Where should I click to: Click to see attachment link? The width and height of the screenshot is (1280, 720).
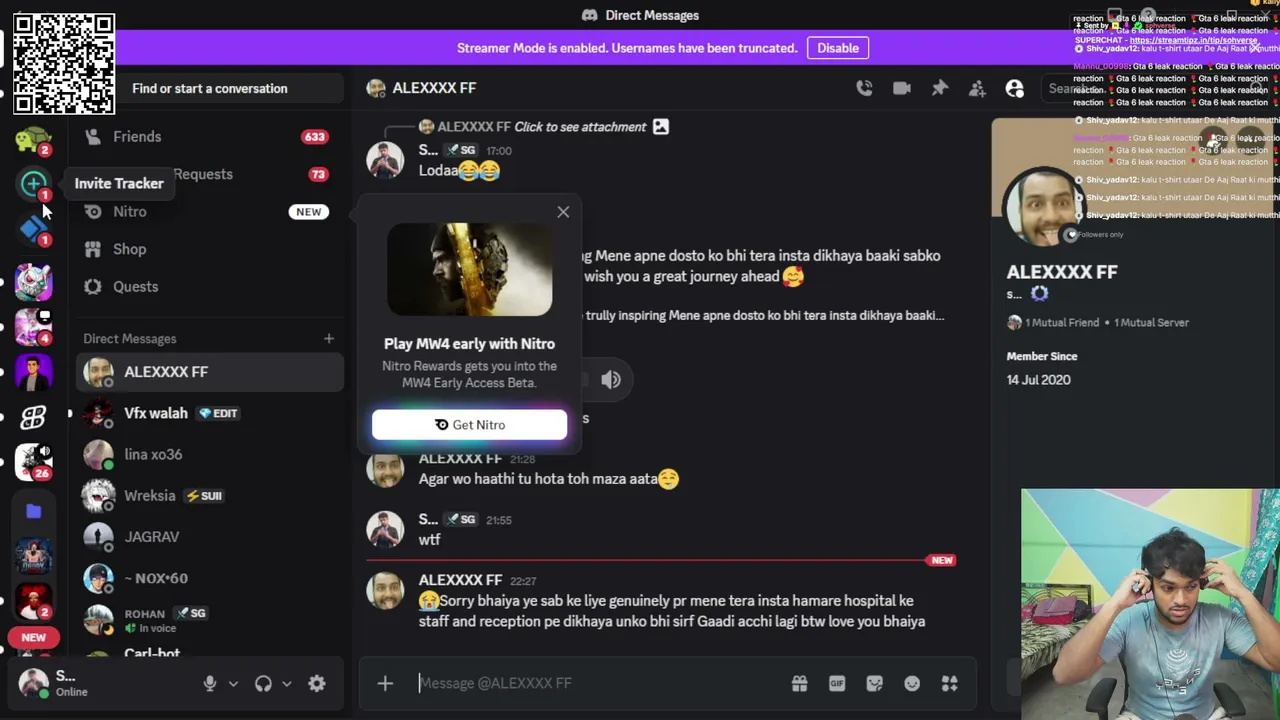click(x=580, y=127)
